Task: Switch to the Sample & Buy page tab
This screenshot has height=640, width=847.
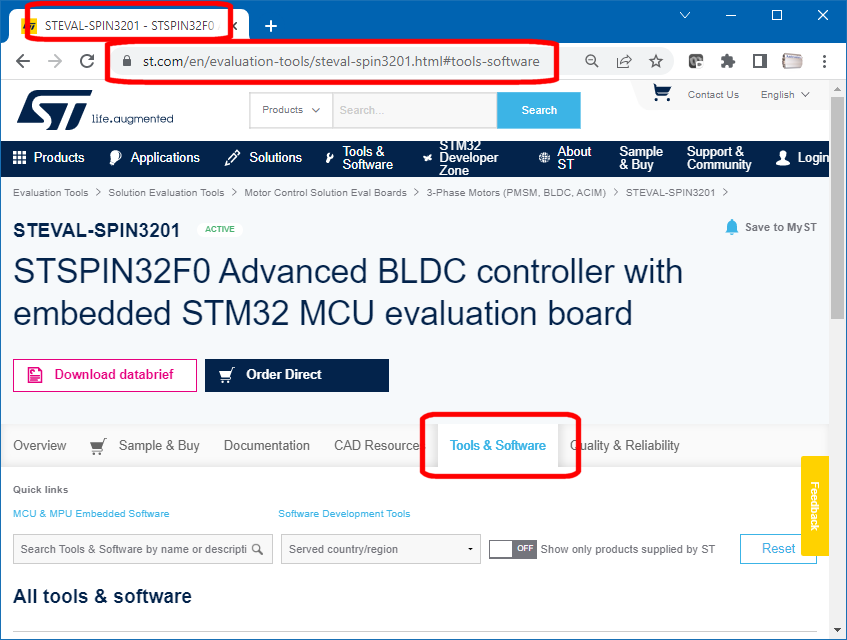Action: pyautogui.click(x=145, y=446)
